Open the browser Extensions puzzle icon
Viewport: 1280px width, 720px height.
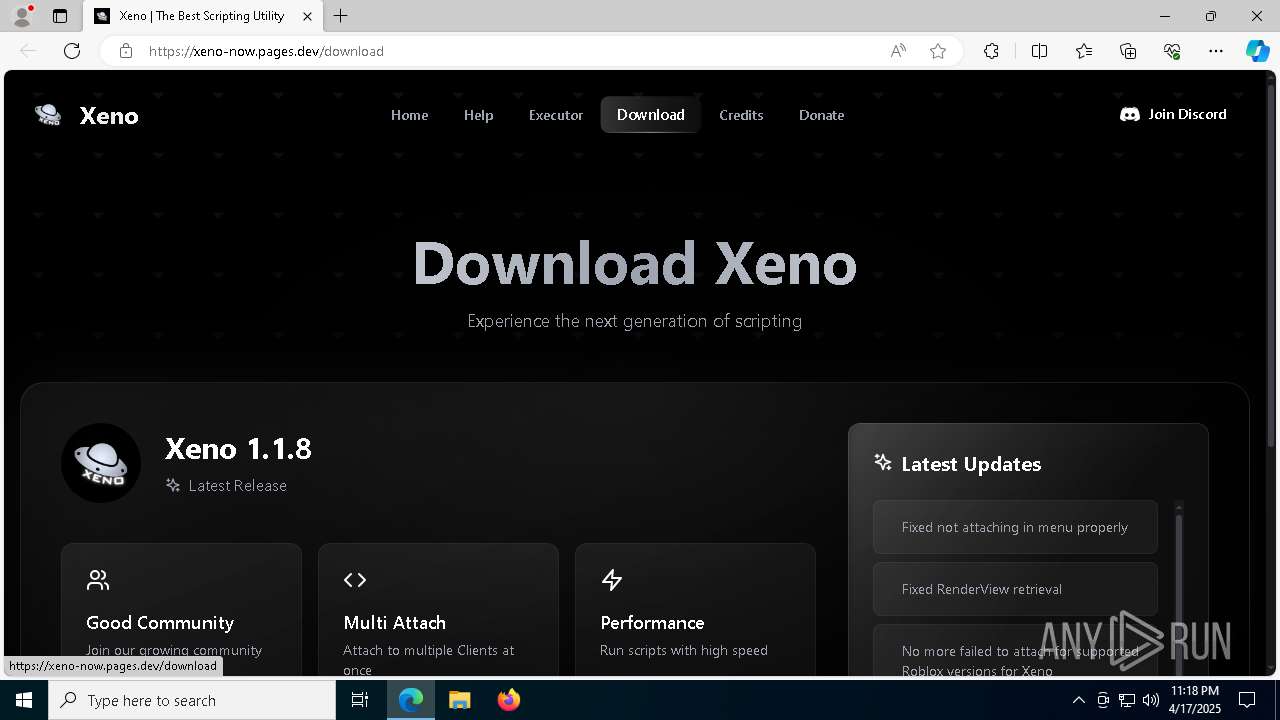tap(991, 51)
